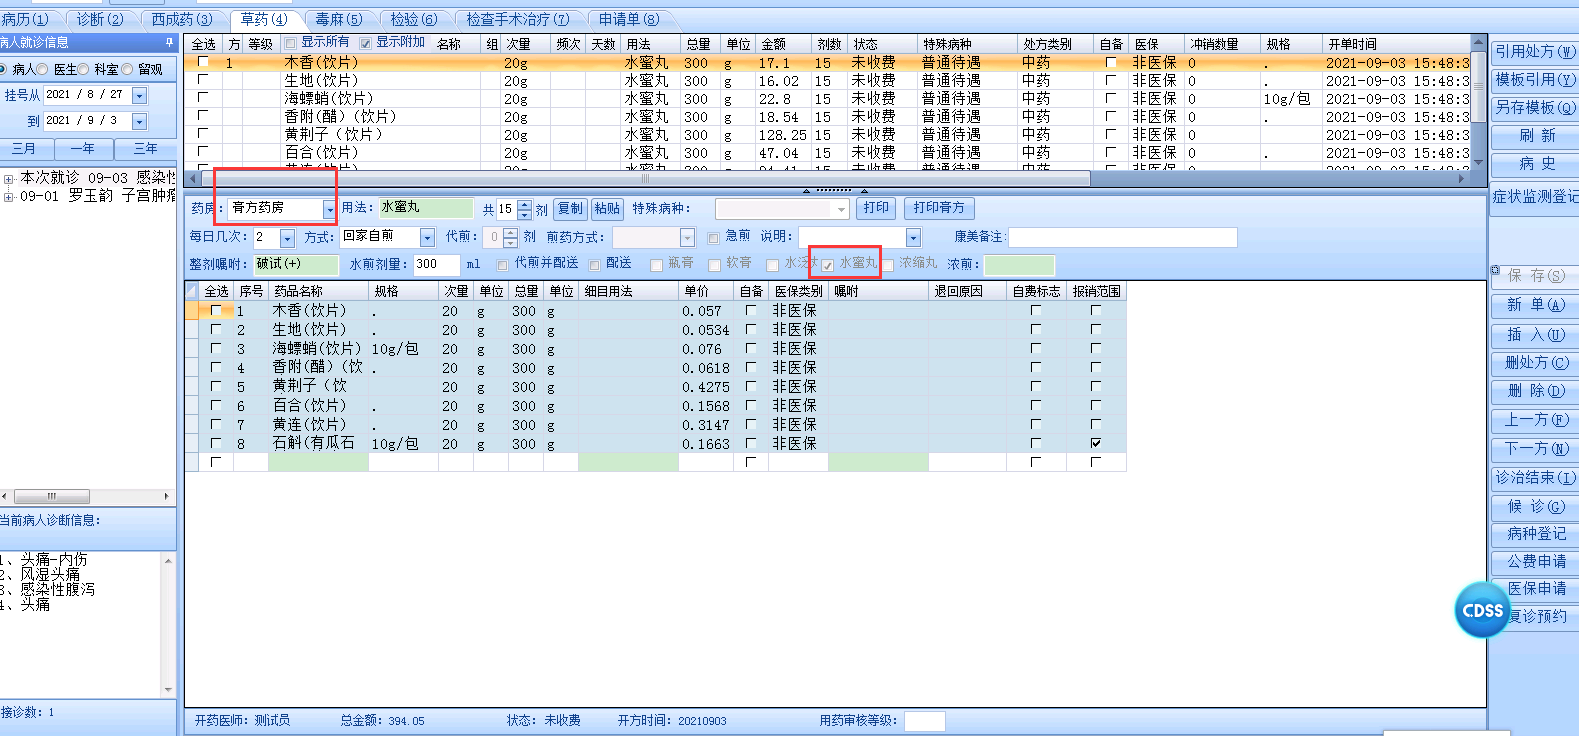Screen dimensions: 1579x736
Task: Check the 自备 box for 黄连(饮片) row
Action: click(751, 424)
